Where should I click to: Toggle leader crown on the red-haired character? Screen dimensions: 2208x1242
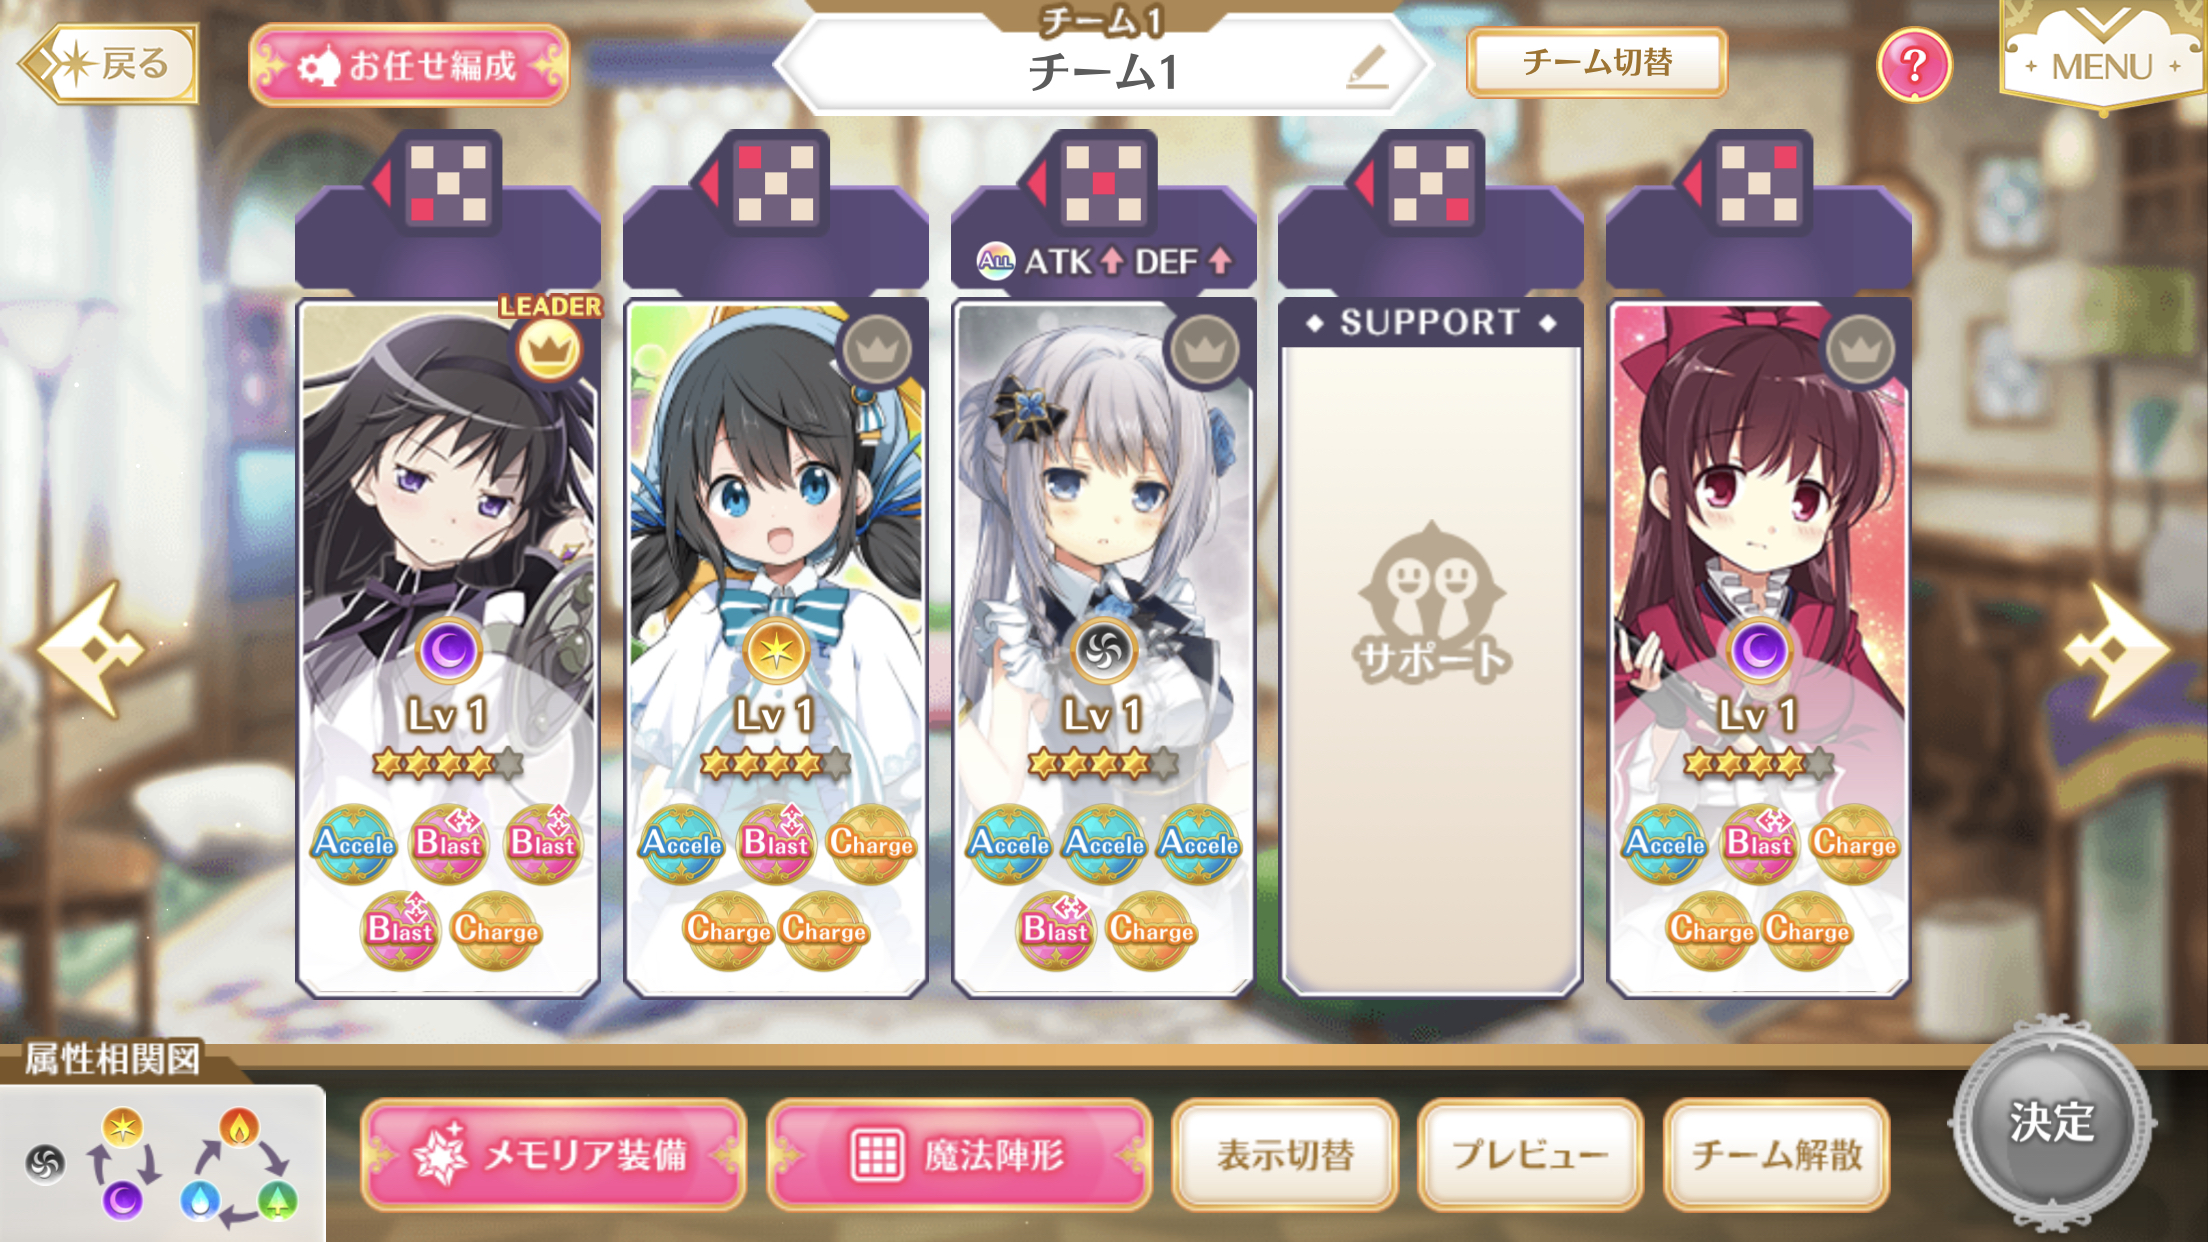pos(1859,350)
